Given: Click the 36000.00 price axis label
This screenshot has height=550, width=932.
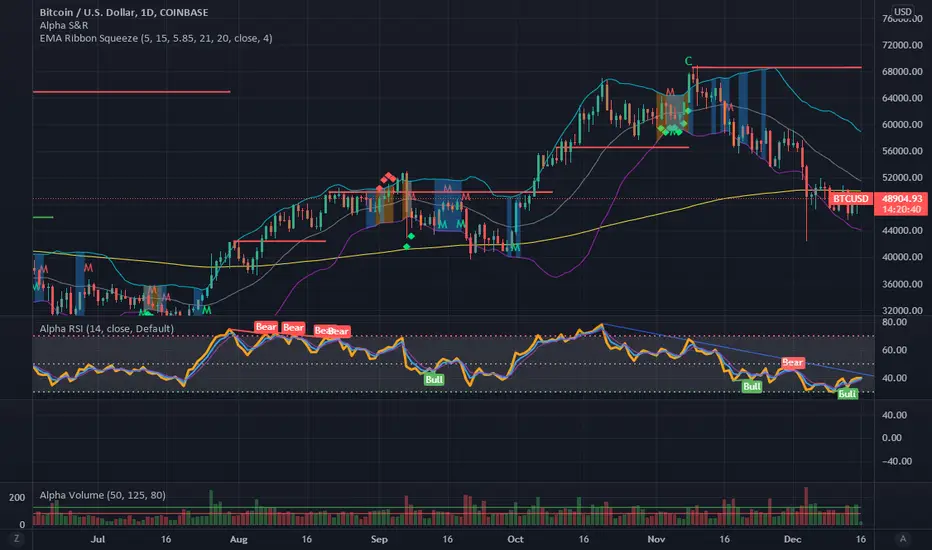Looking at the screenshot, I should point(902,284).
